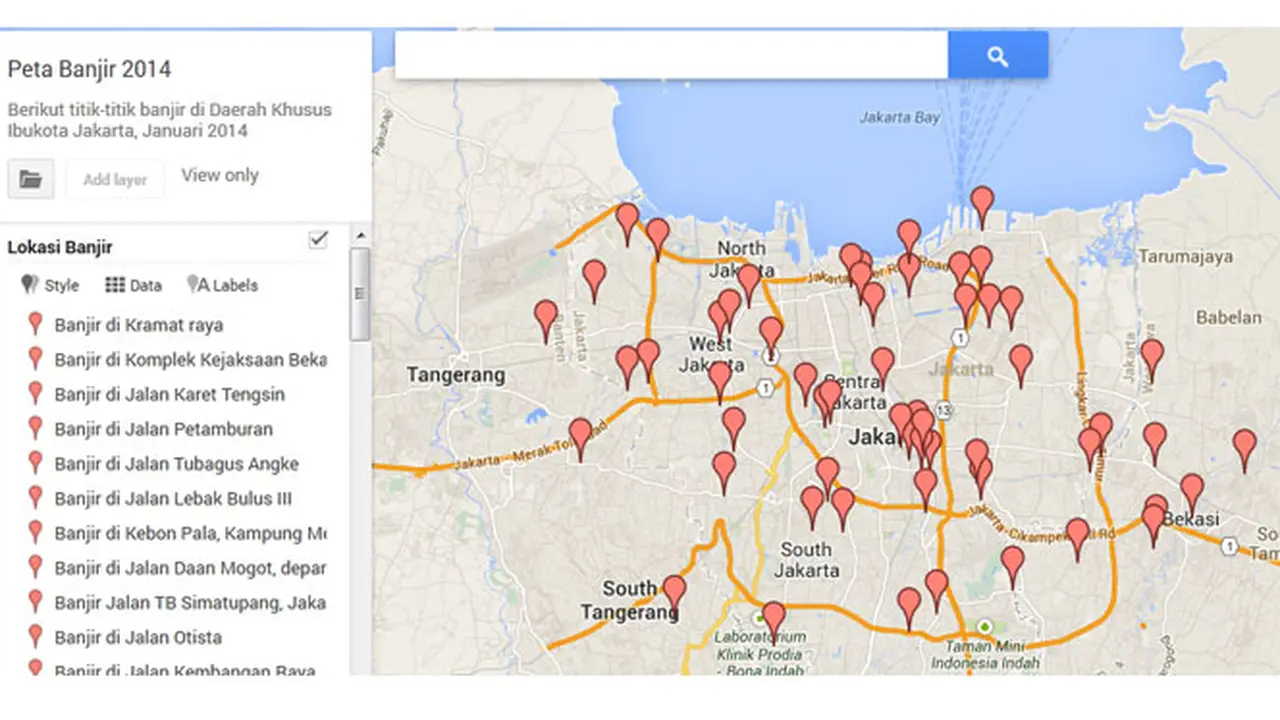This screenshot has width=1280, height=720.
Task: Select Banjir di Jalan Lebak Bulus III entry
Action: coord(173,498)
